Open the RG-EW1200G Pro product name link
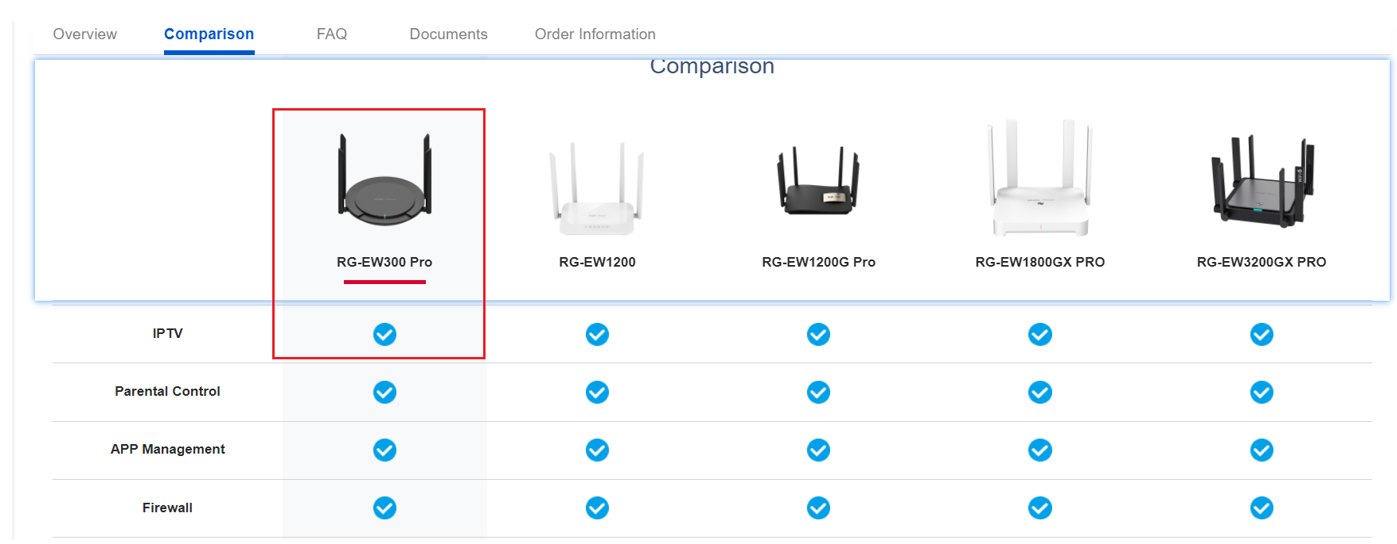 point(819,262)
